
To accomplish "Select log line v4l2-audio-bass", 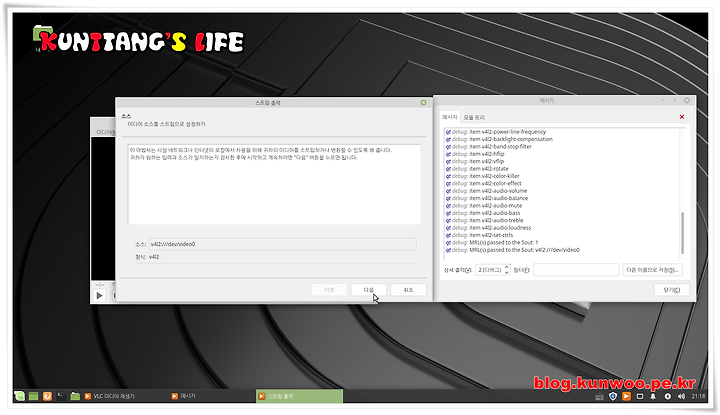I will pyautogui.click(x=483, y=213).
